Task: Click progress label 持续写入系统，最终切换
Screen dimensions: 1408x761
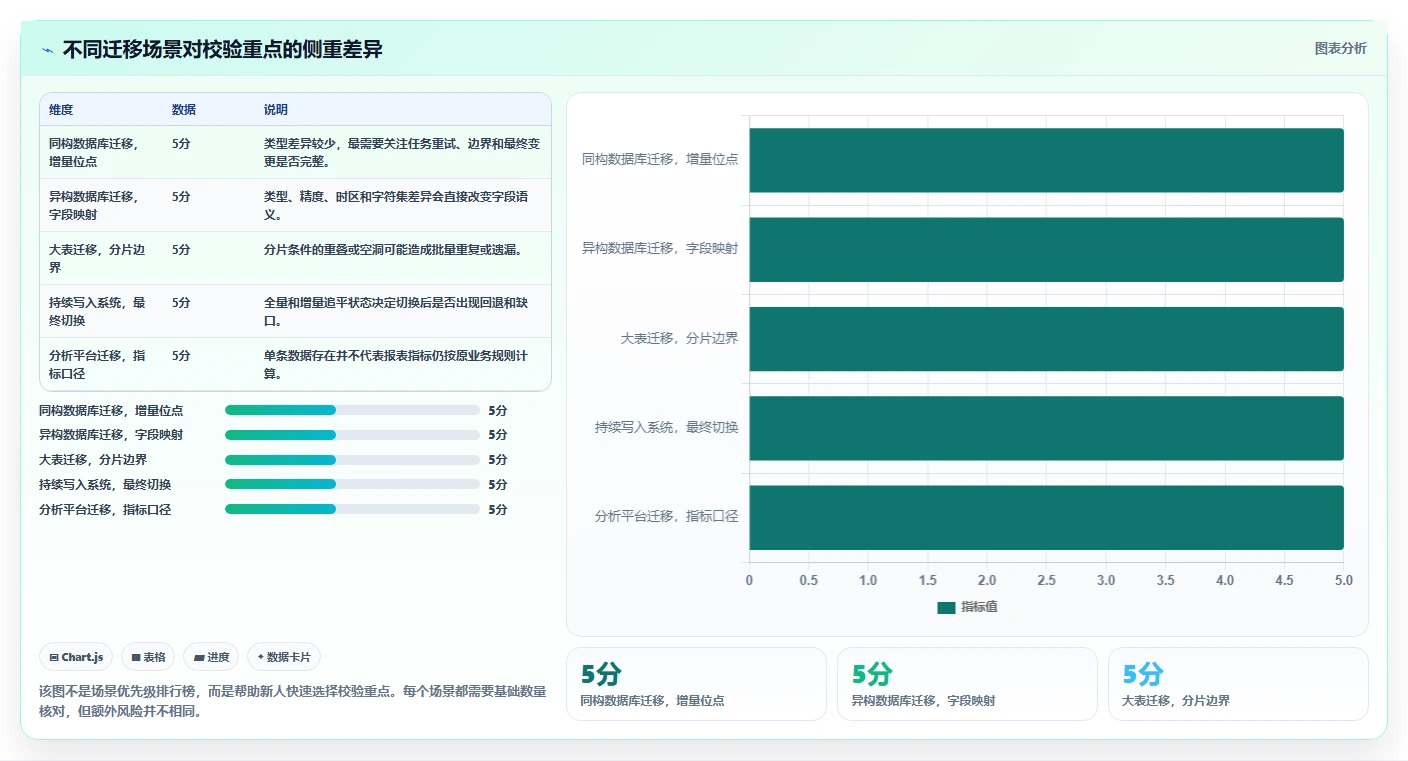Action: point(105,484)
